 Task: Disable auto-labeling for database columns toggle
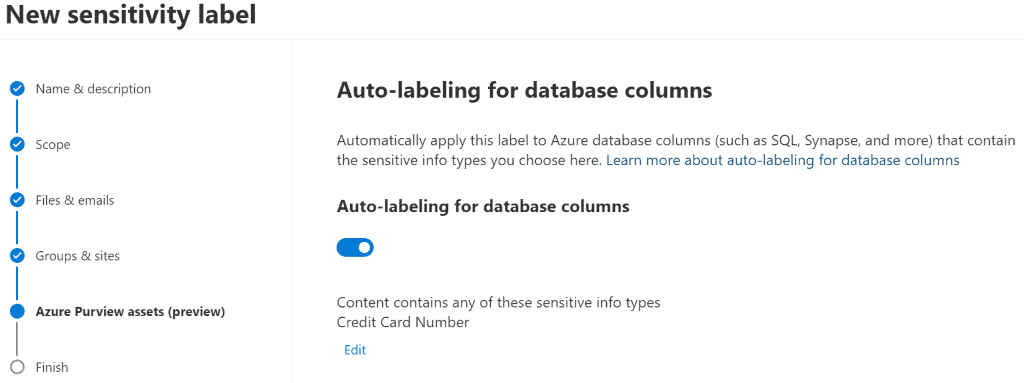[355, 247]
